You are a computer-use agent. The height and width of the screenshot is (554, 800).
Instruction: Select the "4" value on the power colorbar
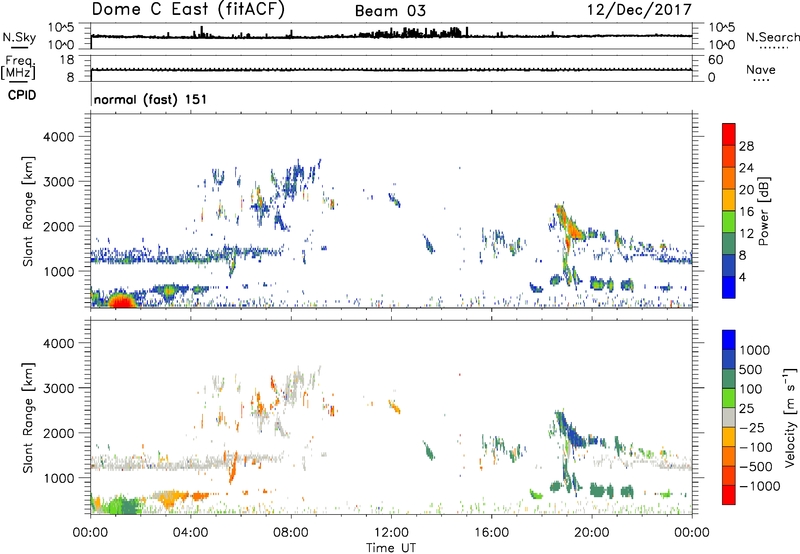742,277
